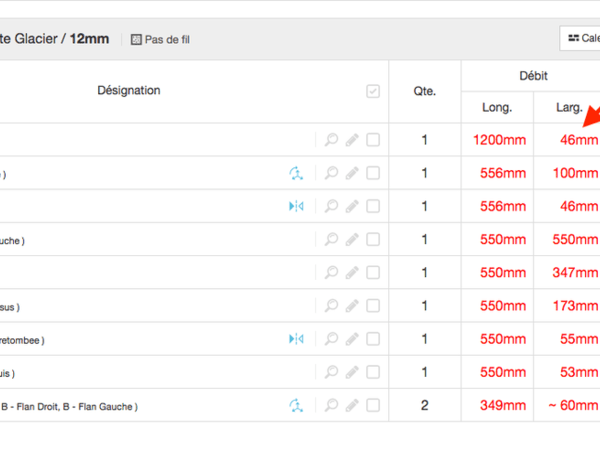Click the magnifier icon in the 1200mm row
The image size is (600, 450).
click(x=332, y=140)
